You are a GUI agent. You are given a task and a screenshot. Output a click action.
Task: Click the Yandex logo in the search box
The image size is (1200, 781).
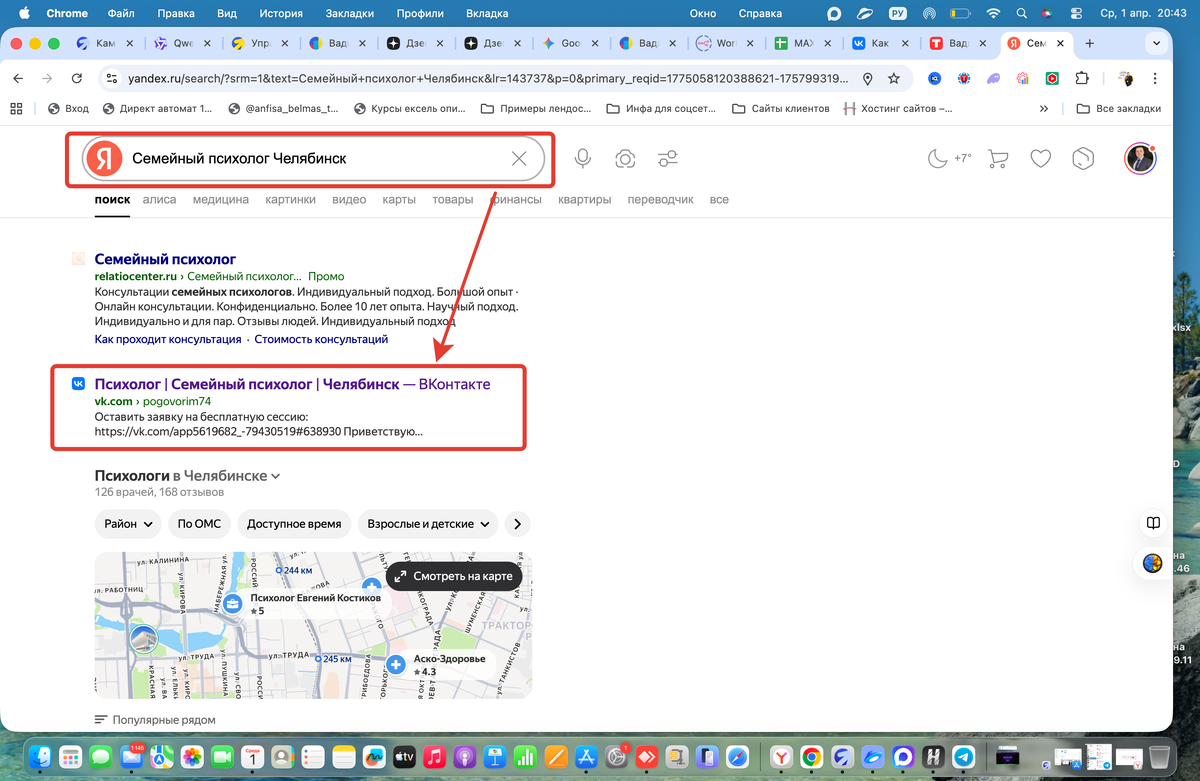click(104, 159)
